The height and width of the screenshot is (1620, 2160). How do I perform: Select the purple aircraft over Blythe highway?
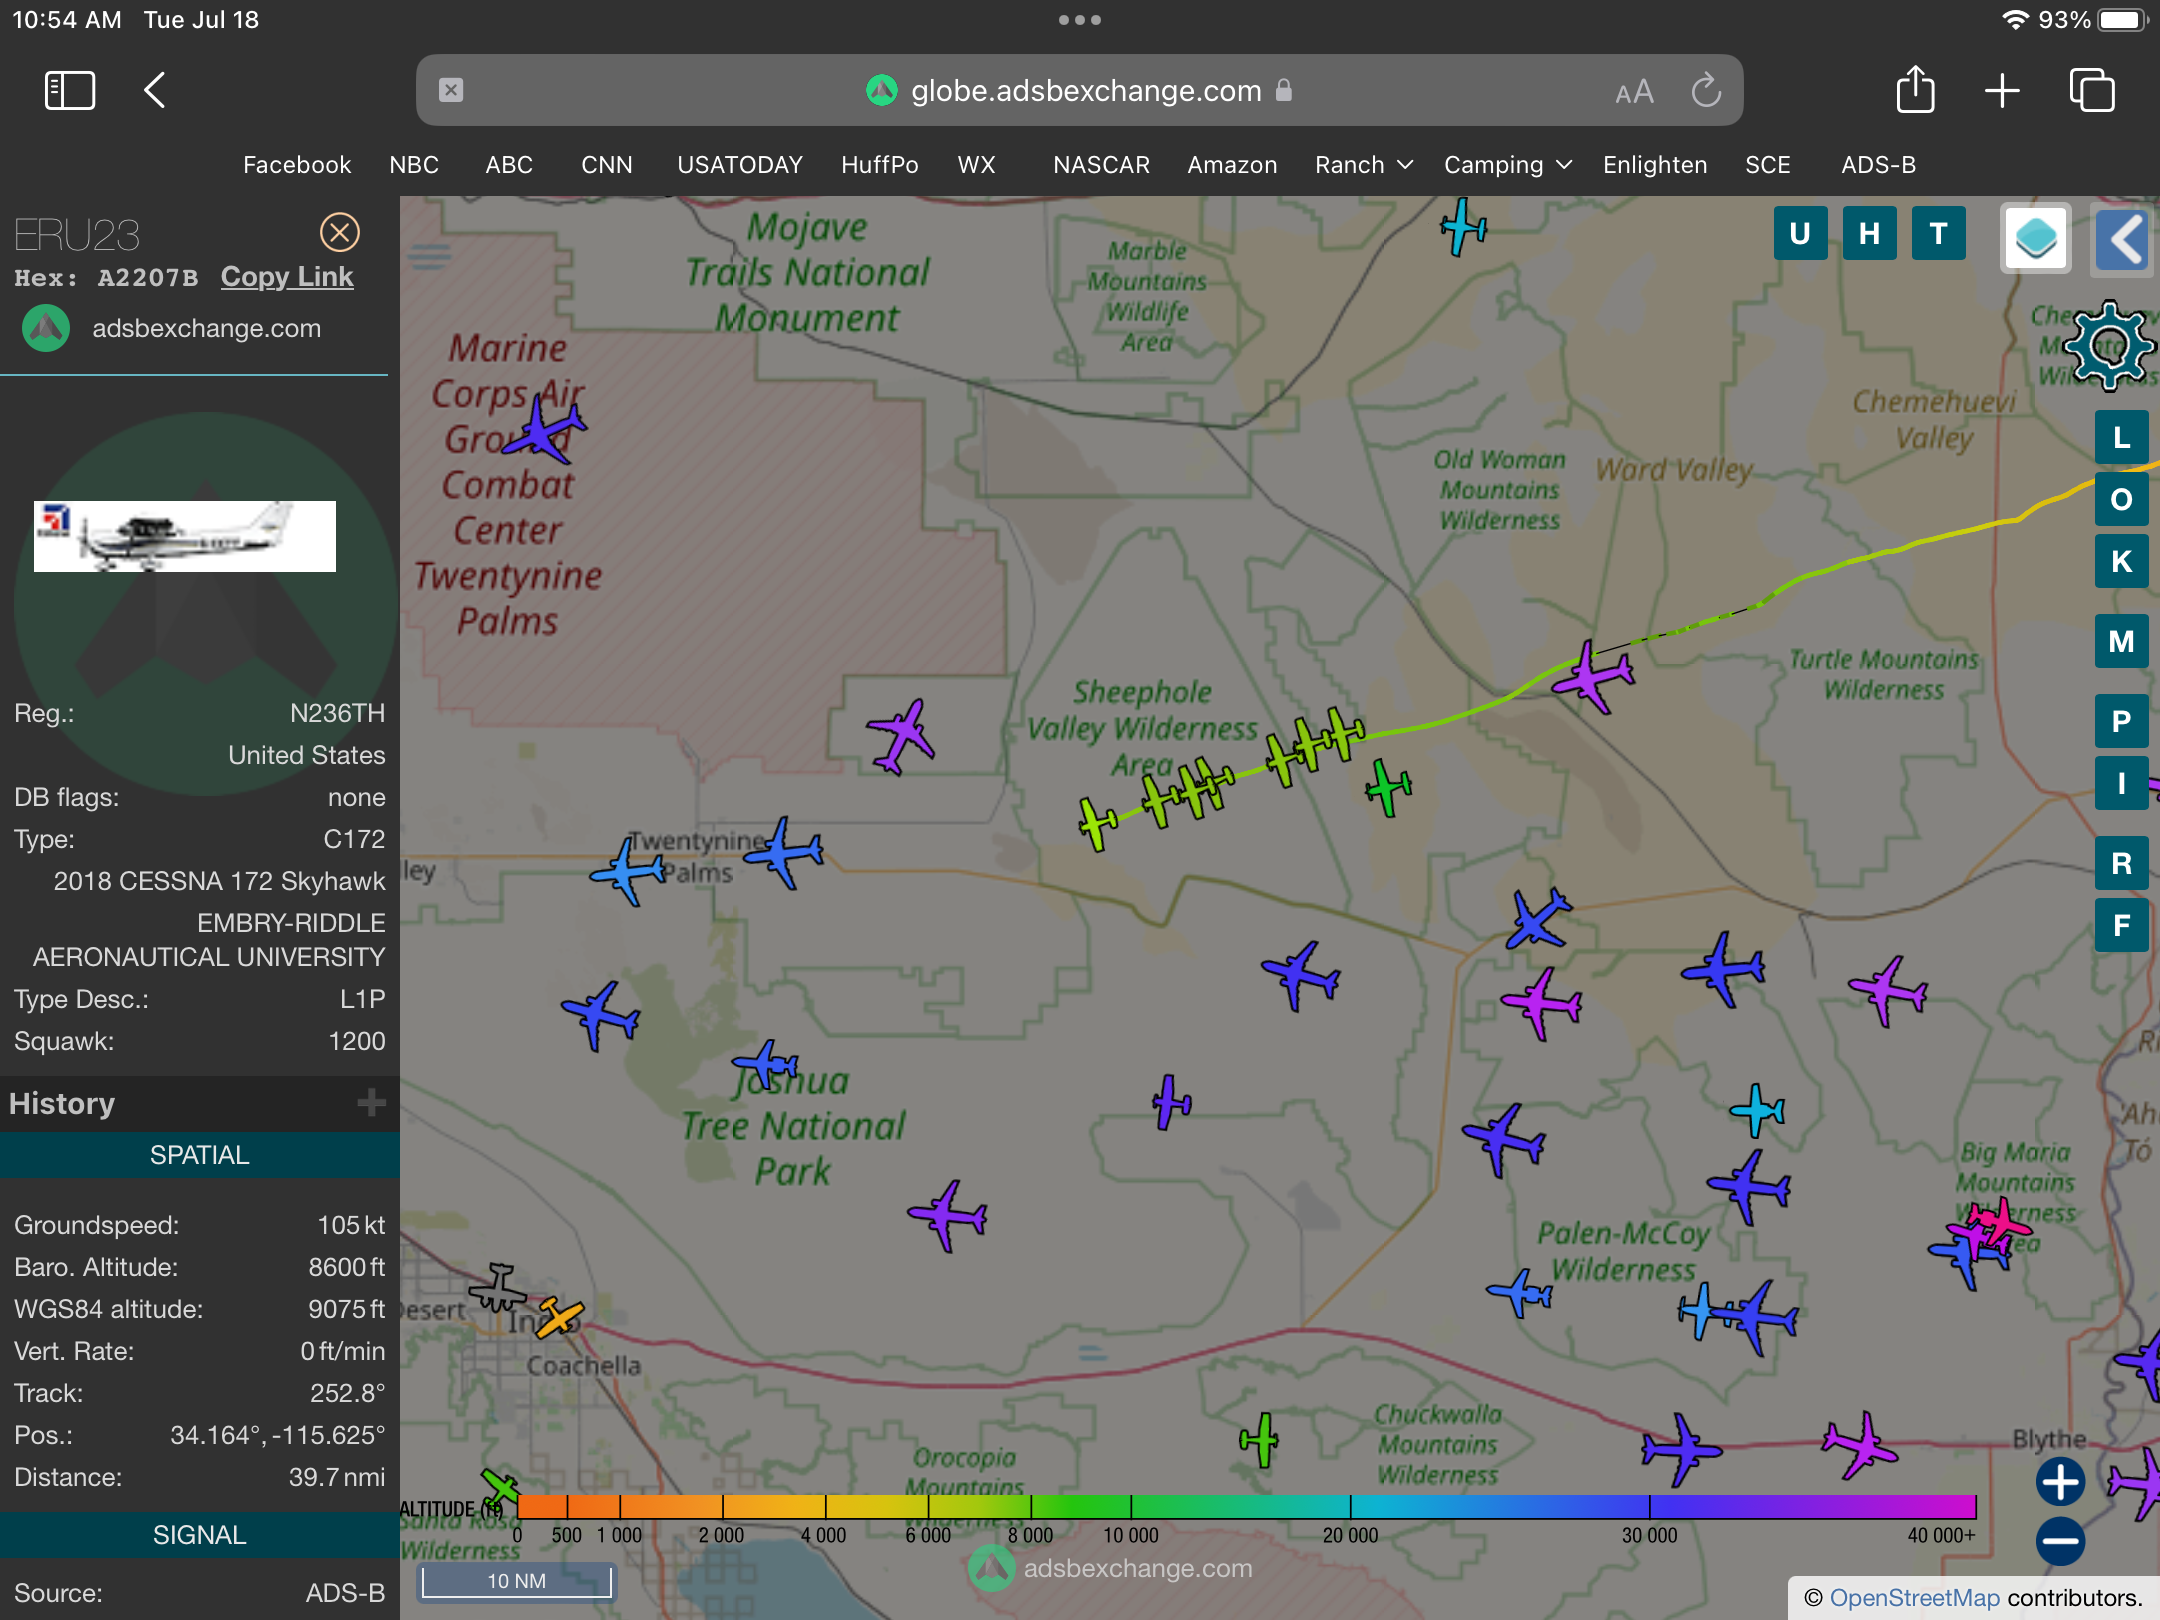pos(1859,1446)
